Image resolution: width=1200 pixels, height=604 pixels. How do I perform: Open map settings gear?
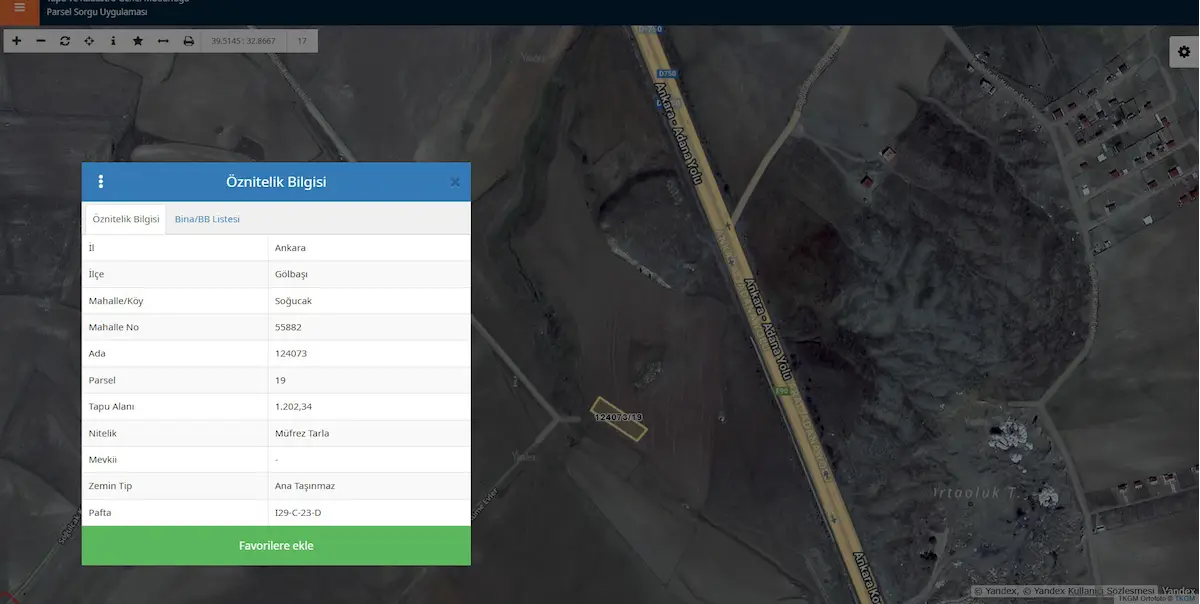[1184, 52]
